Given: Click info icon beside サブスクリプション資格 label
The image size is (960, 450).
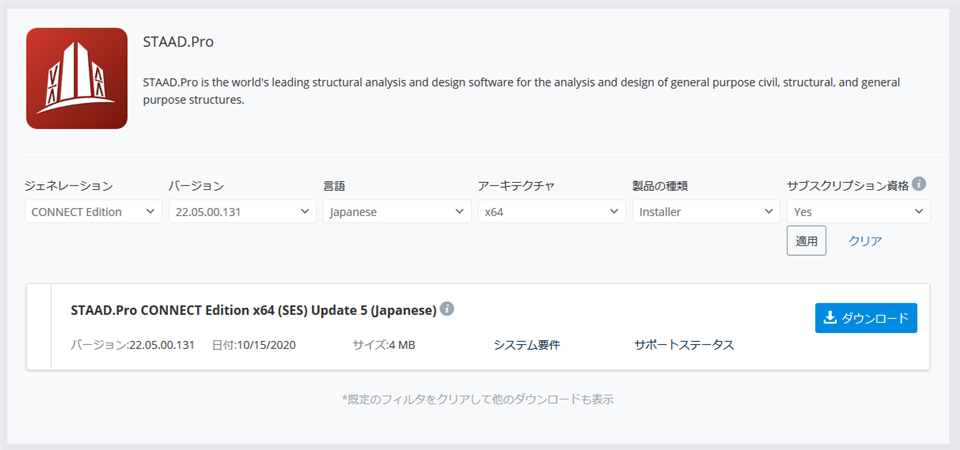Looking at the screenshot, I should (x=918, y=183).
